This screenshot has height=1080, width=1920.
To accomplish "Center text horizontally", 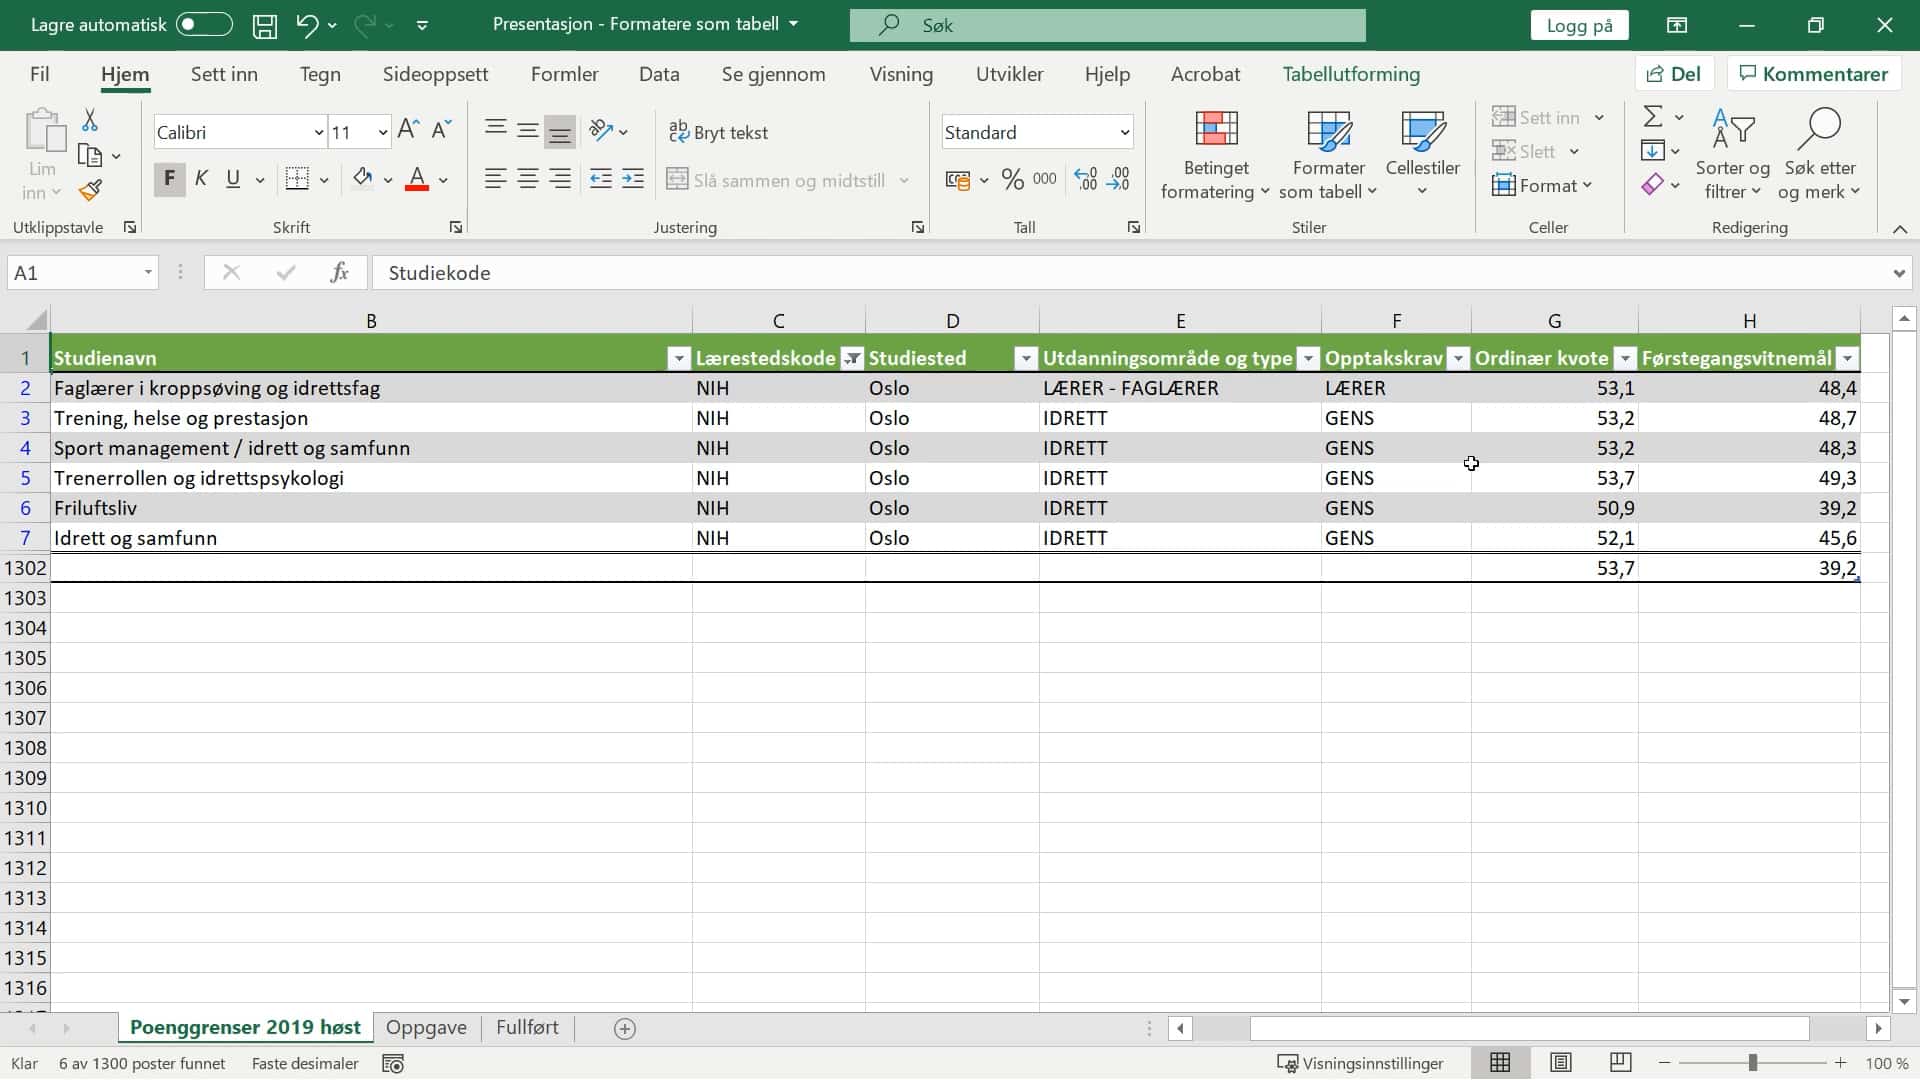I will [x=528, y=179].
